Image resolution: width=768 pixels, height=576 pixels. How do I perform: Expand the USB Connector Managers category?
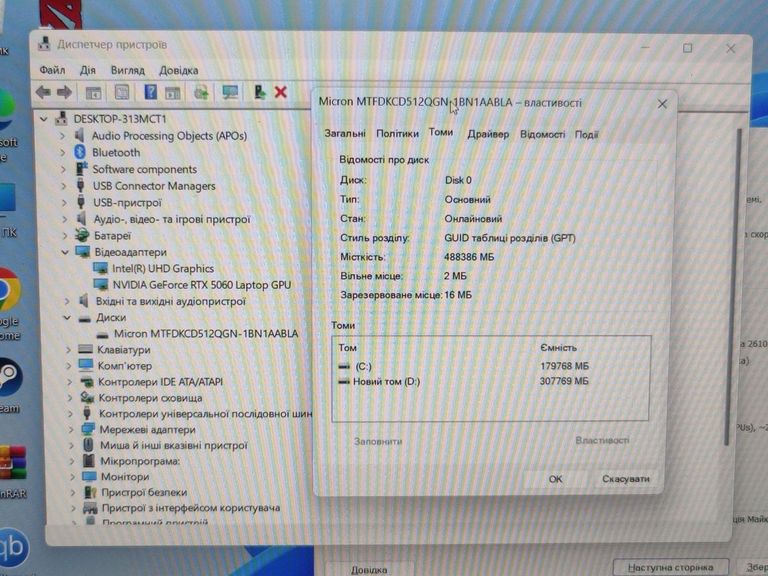63,186
